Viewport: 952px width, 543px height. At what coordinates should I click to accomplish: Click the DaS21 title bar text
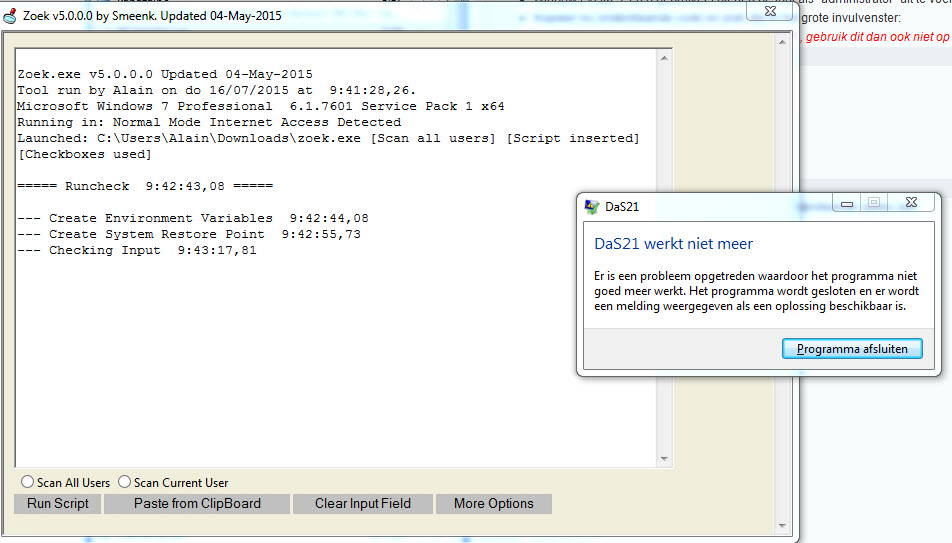pyautogui.click(x=622, y=207)
